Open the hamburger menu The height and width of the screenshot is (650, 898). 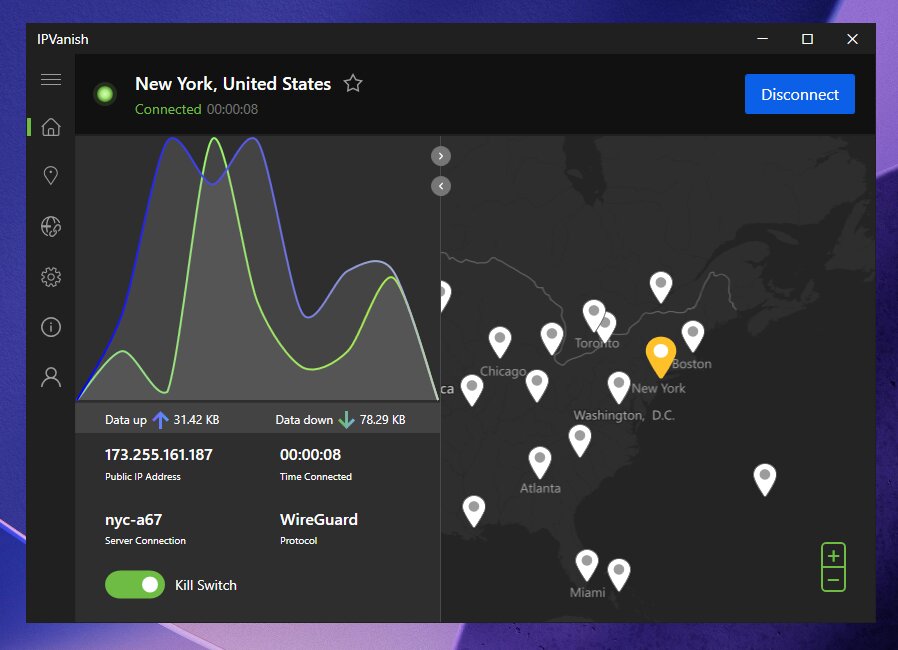point(51,79)
